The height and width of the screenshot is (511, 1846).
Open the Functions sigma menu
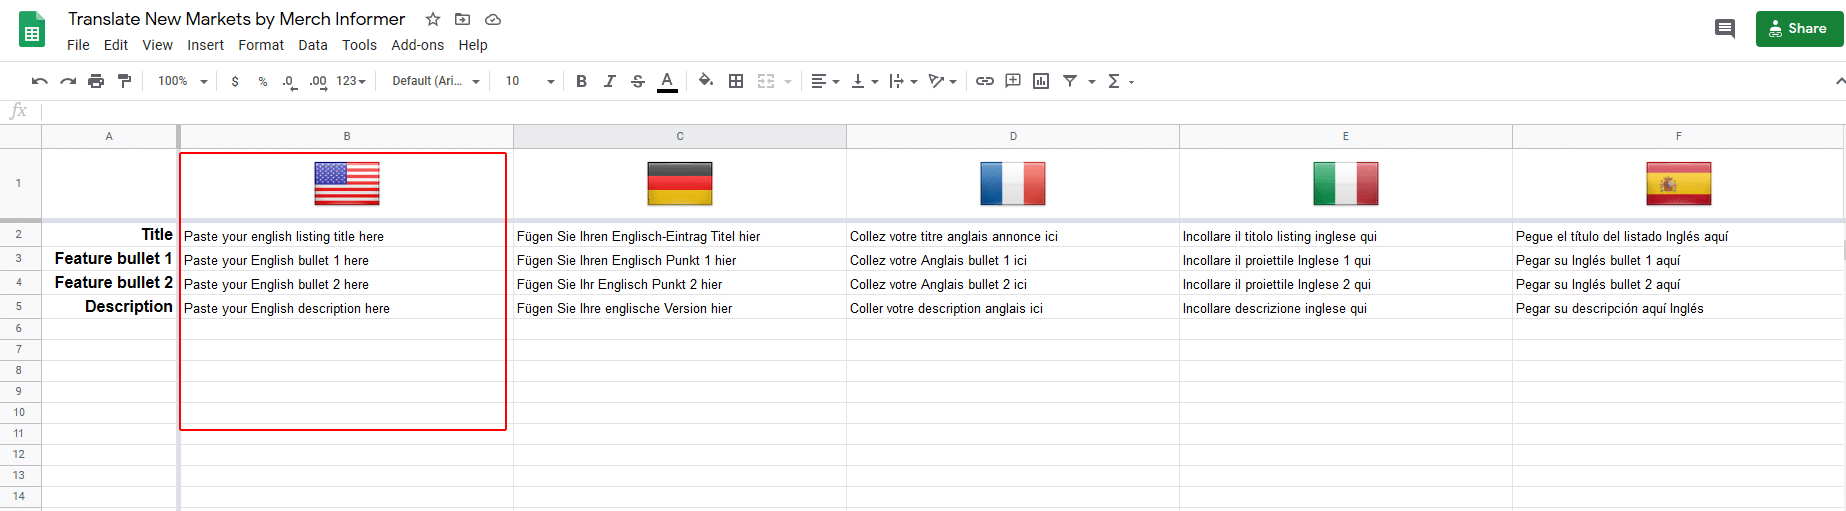point(1120,81)
